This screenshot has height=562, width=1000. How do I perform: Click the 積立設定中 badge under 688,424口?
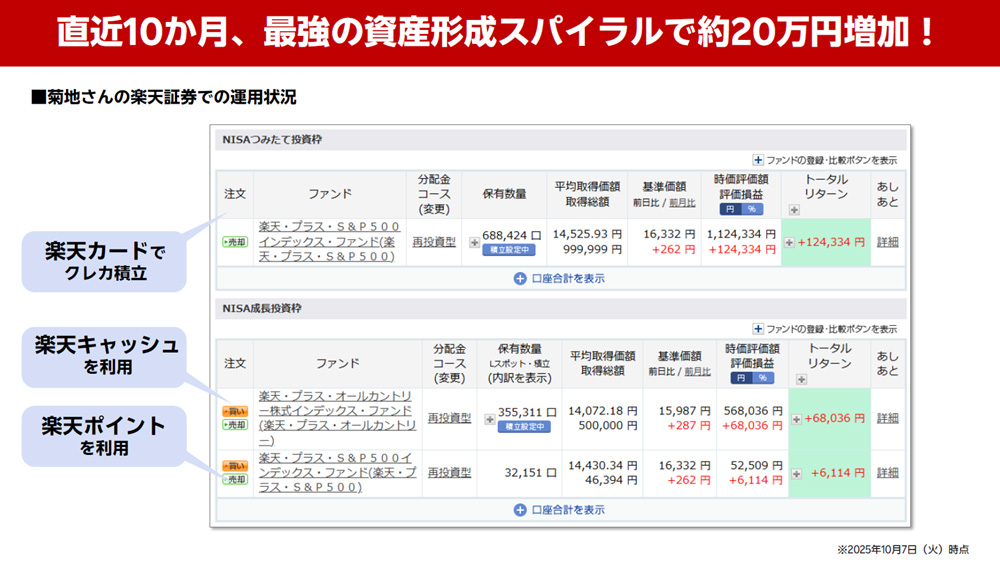[509, 250]
